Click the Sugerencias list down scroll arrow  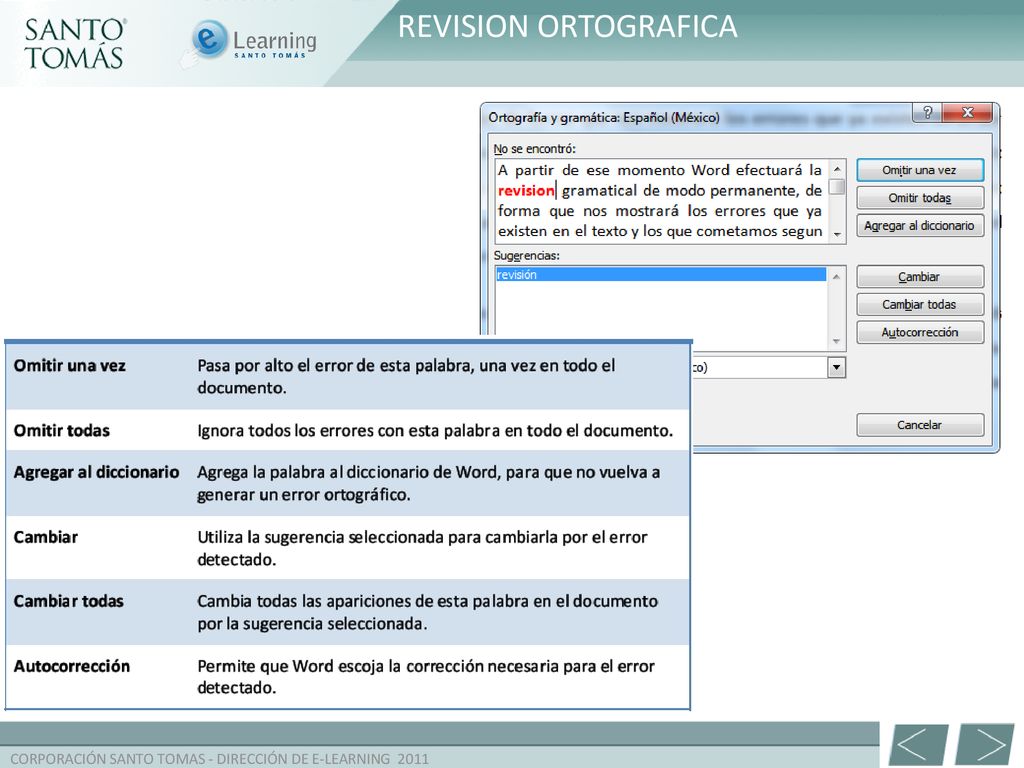point(837,342)
